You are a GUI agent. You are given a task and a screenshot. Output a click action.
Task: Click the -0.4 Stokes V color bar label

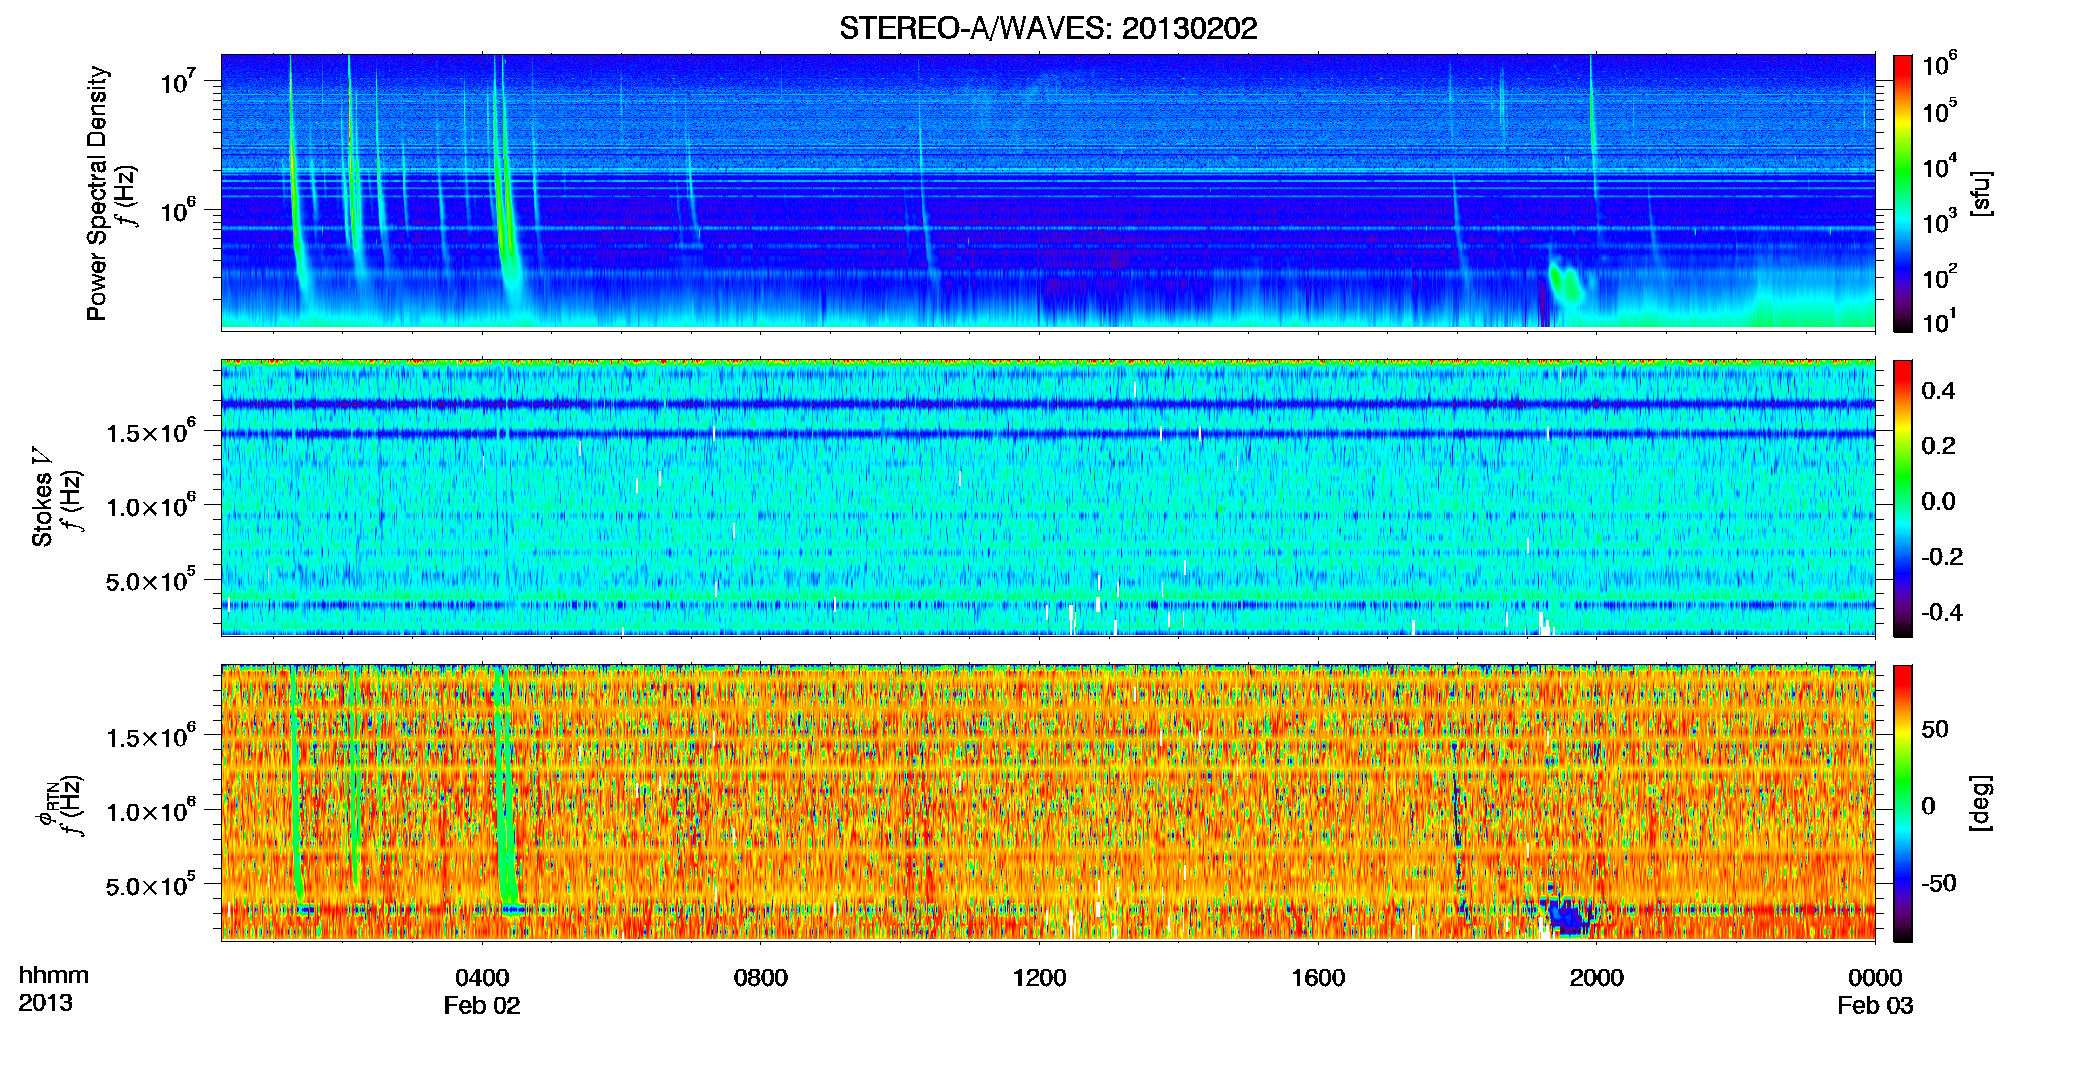[x=1942, y=612]
